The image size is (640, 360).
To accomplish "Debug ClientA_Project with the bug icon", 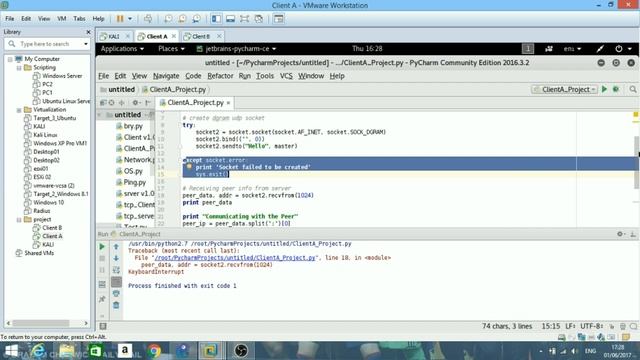I will [x=616, y=89].
